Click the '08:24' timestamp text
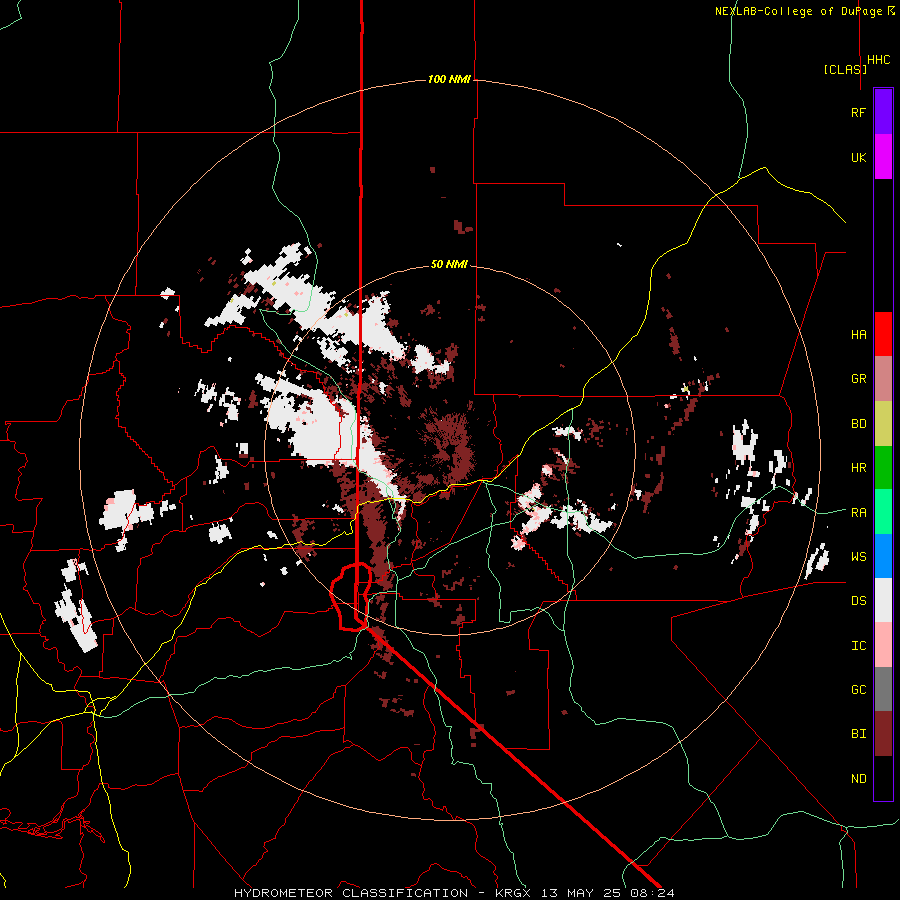Image resolution: width=900 pixels, height=900 pixels. 653,893
